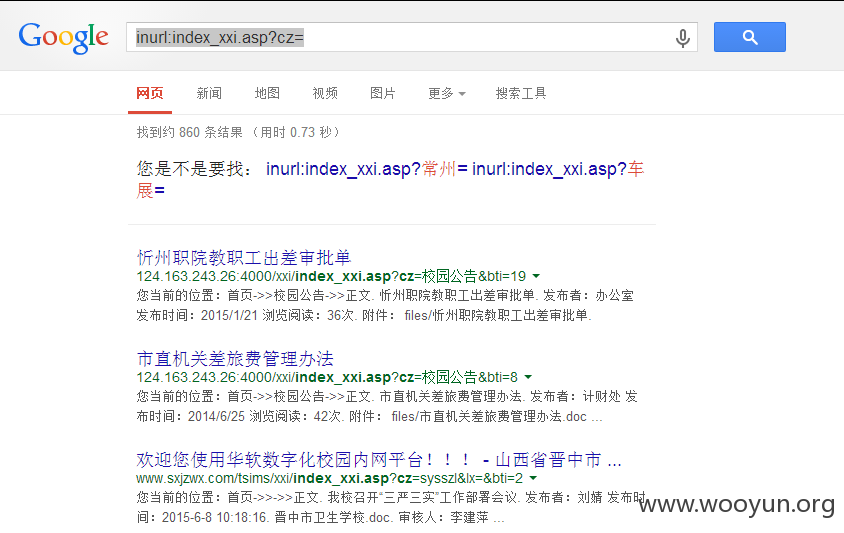This screenshot has height=533, width=844.
Task: Expand arrow beside URL ending bti=19
Action: point(536,276)
